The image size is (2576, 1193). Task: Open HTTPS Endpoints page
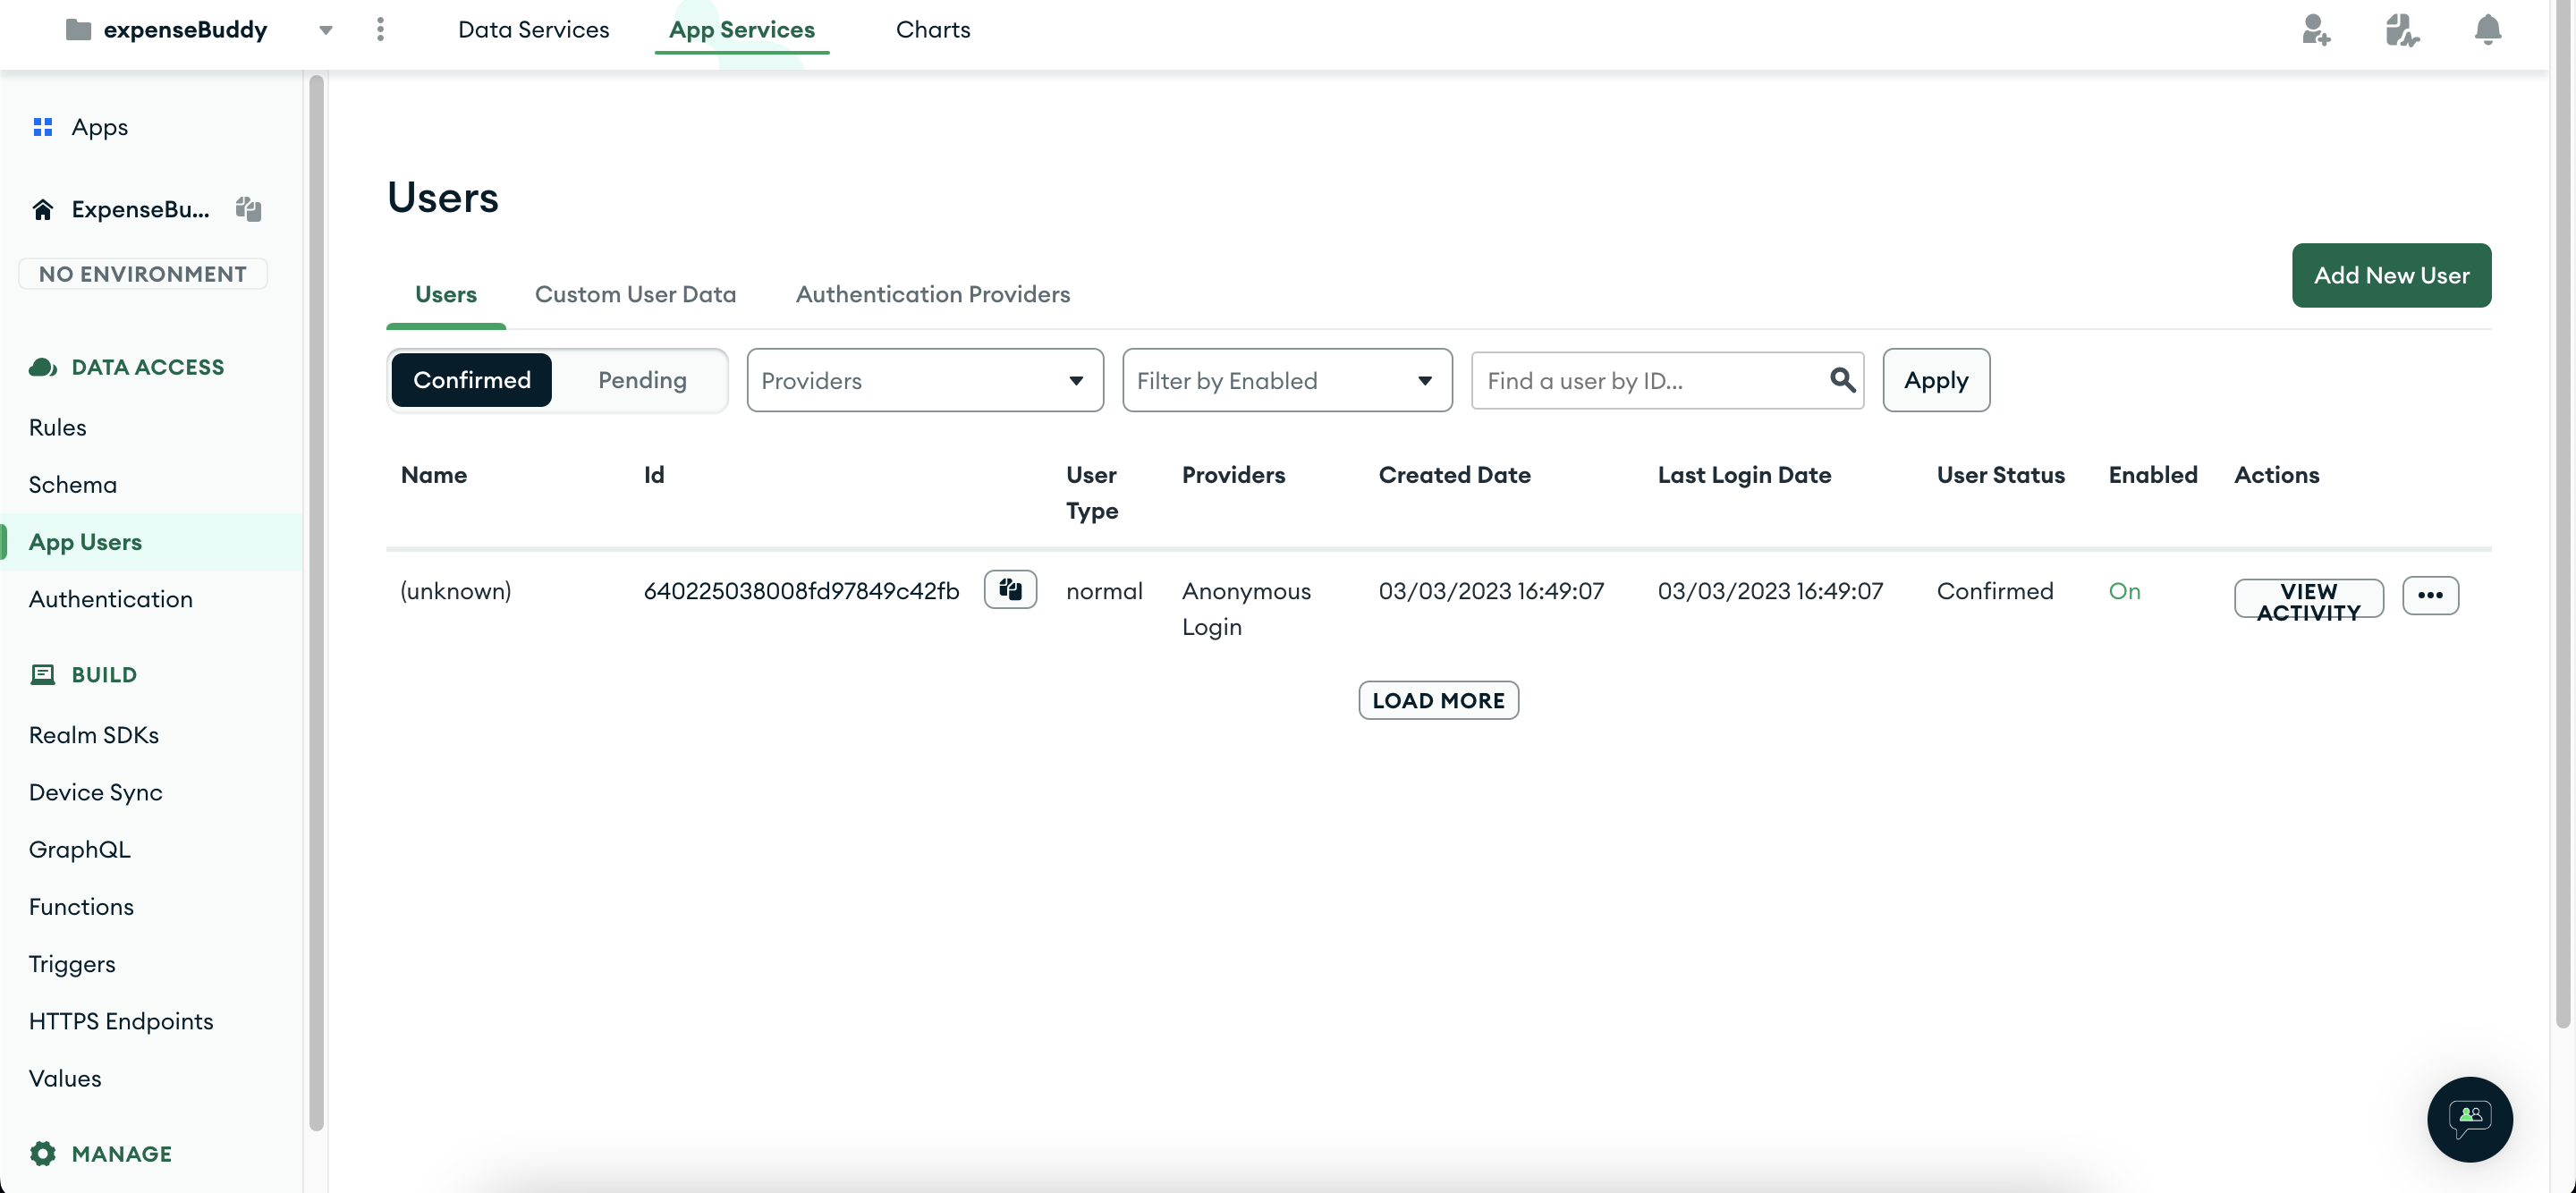pyautogui.click(x=121, y=1021)
